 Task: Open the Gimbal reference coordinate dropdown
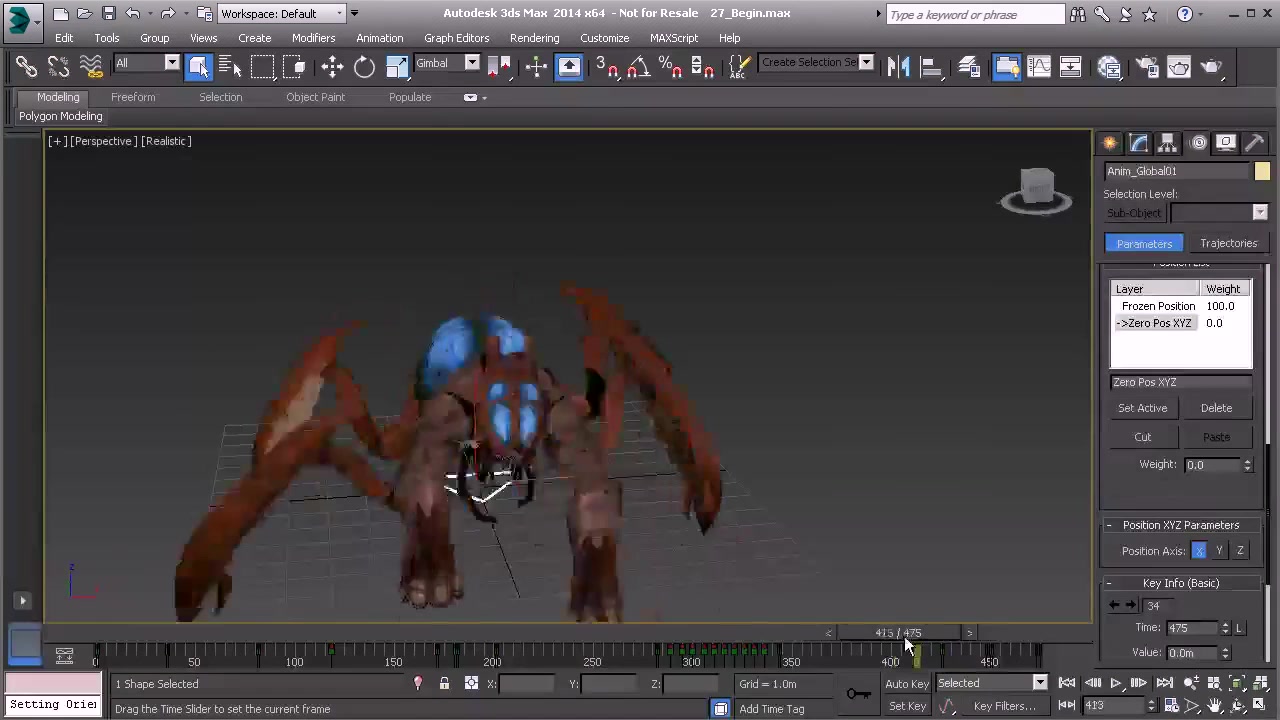[x=471, y=63]
